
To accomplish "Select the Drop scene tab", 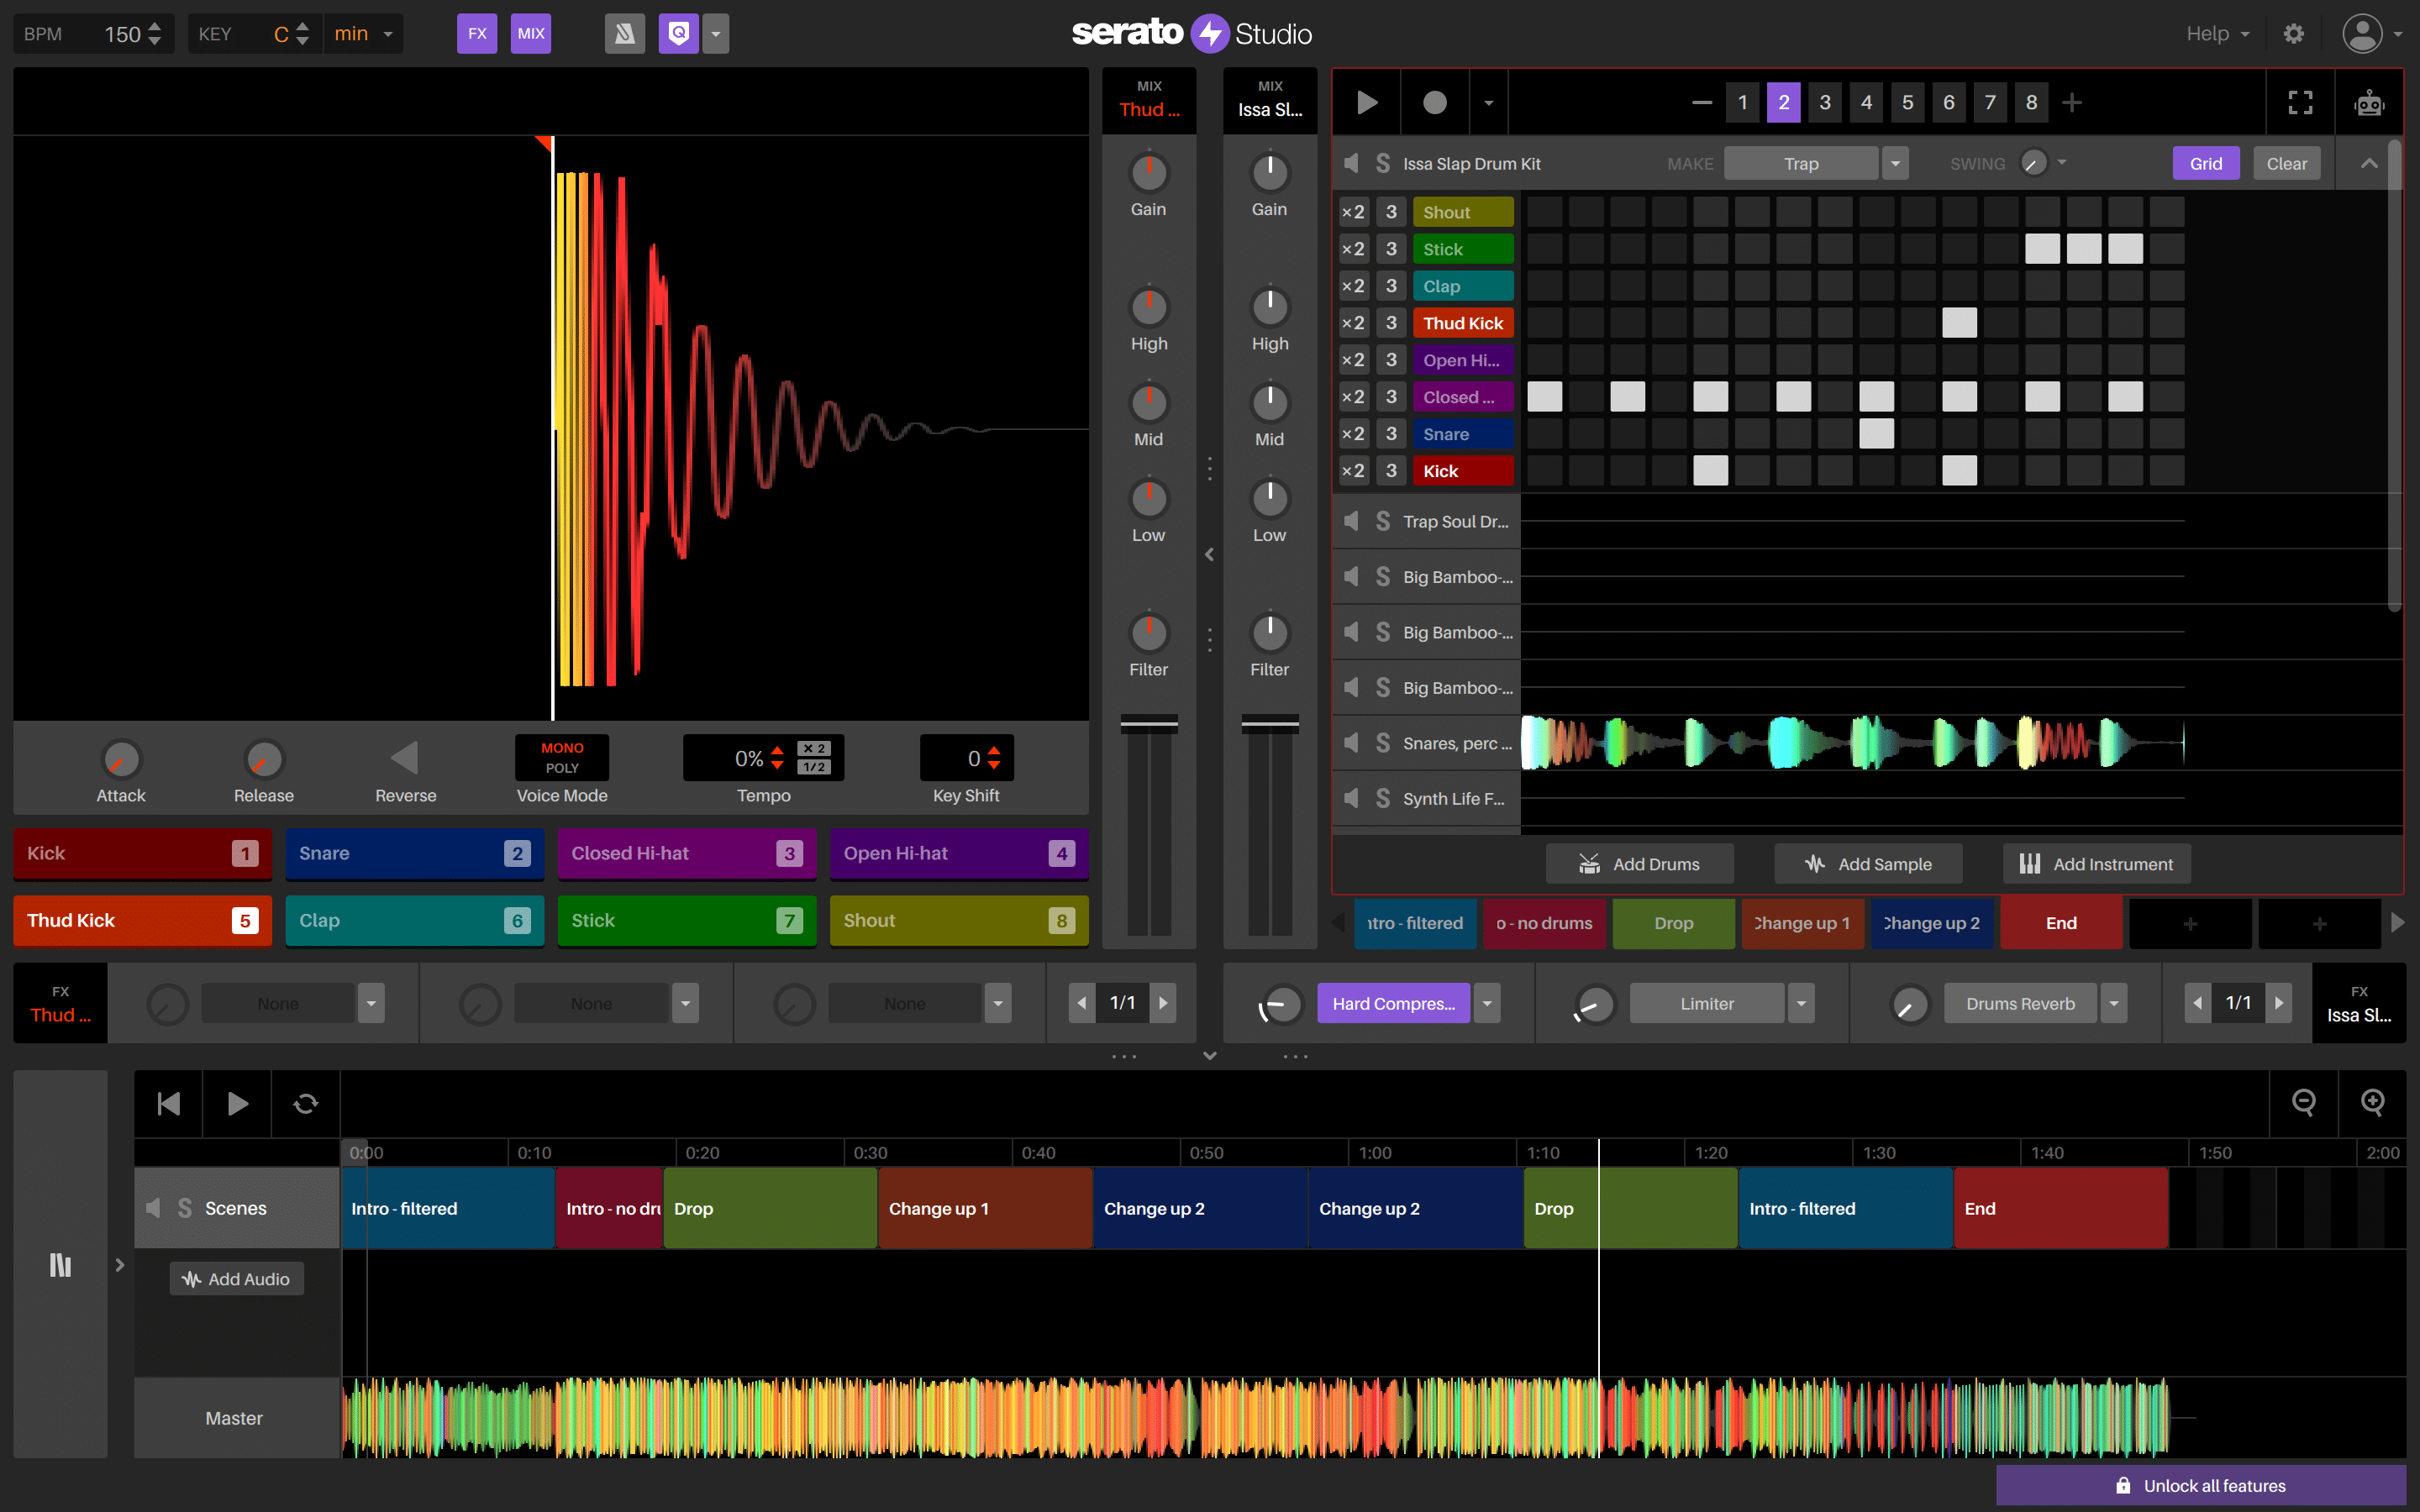I will (x=1672, y=920).
